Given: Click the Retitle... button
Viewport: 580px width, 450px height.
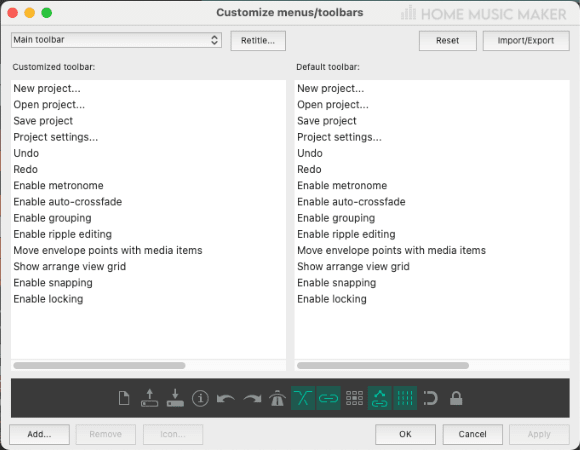Looking at the screenshot, I should (258, 40).
